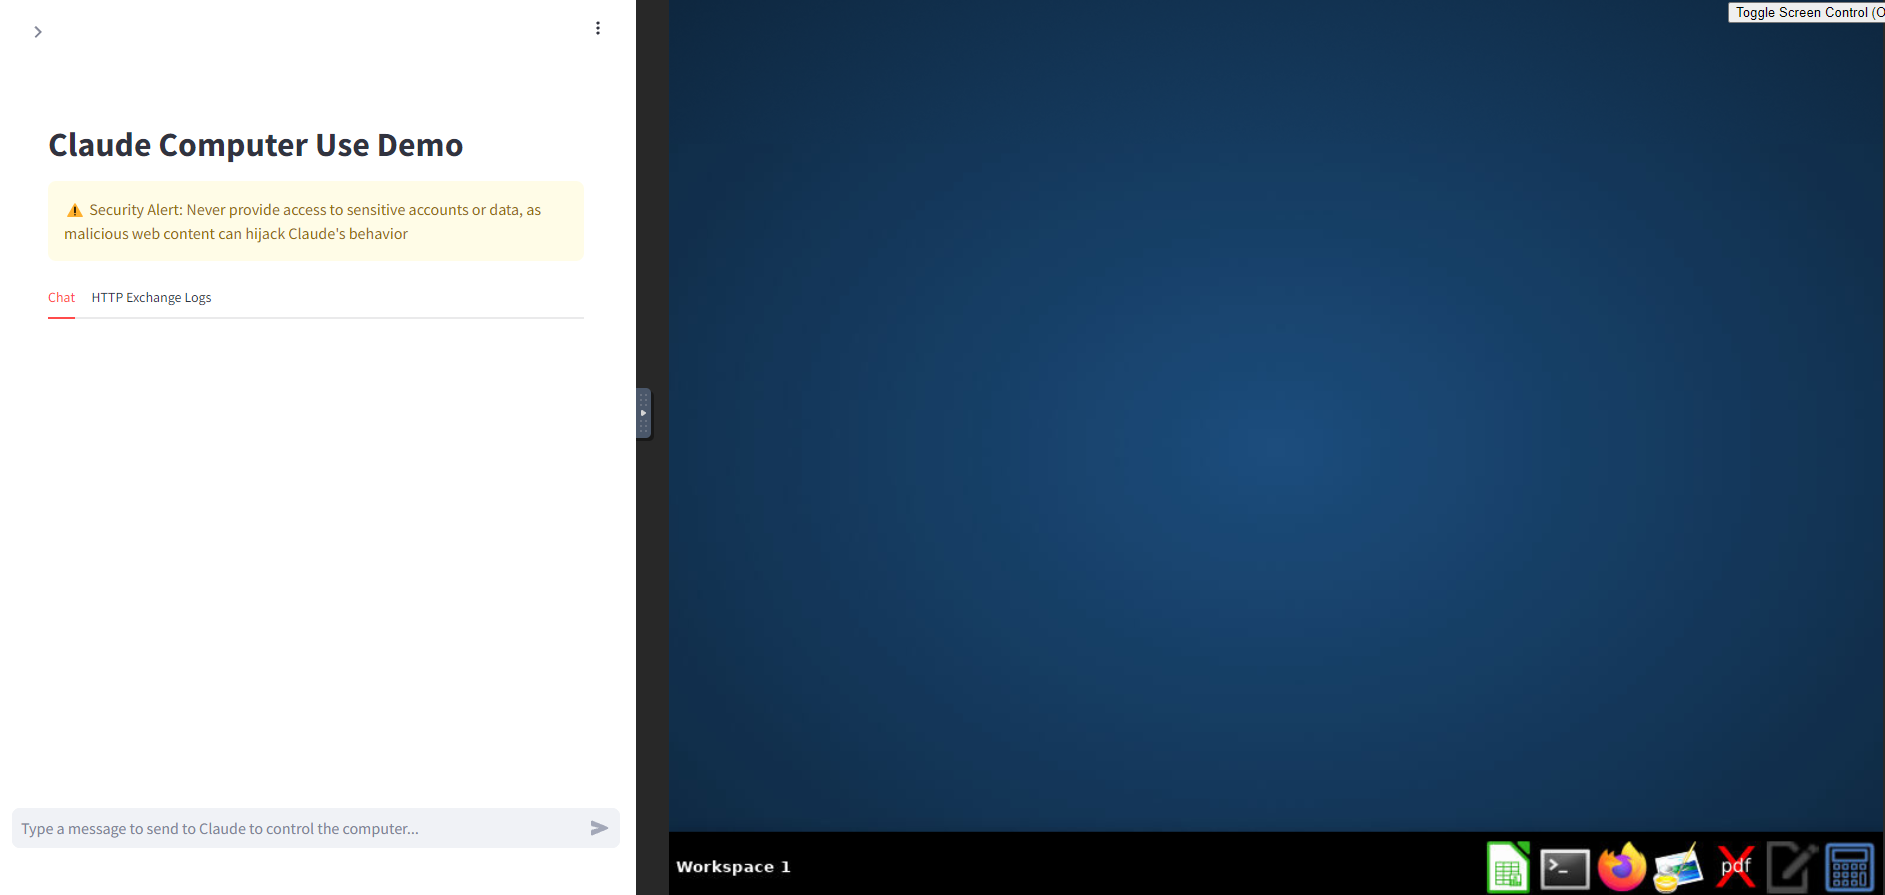Open the LibreOffice Calc spreadsheet launcher

1508,866
